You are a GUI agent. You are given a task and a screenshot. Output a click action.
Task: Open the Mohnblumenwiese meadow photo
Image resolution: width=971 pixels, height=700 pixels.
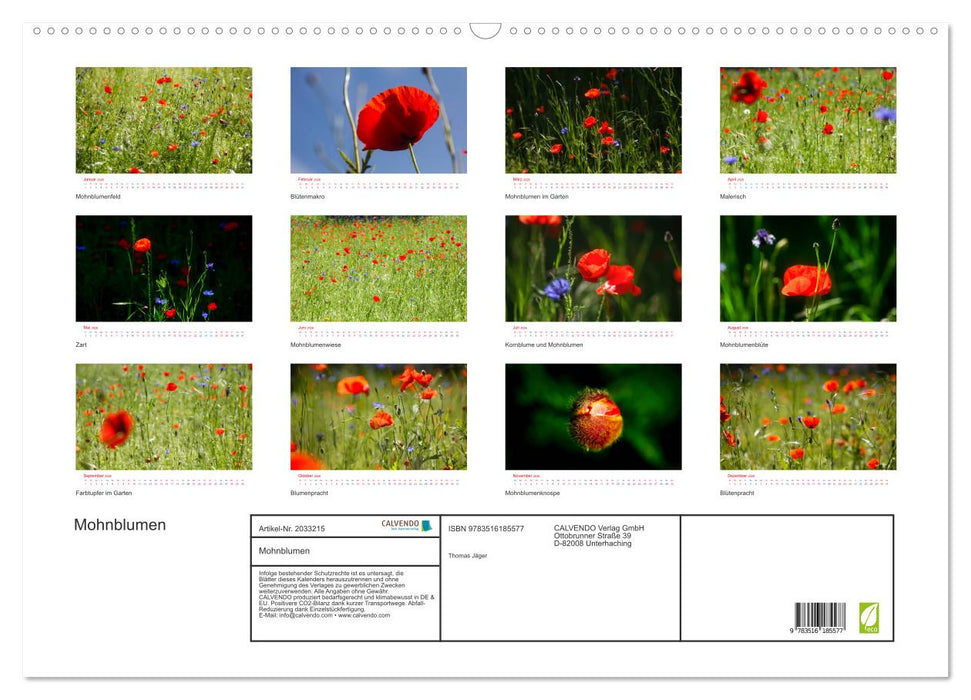point(378,268)
